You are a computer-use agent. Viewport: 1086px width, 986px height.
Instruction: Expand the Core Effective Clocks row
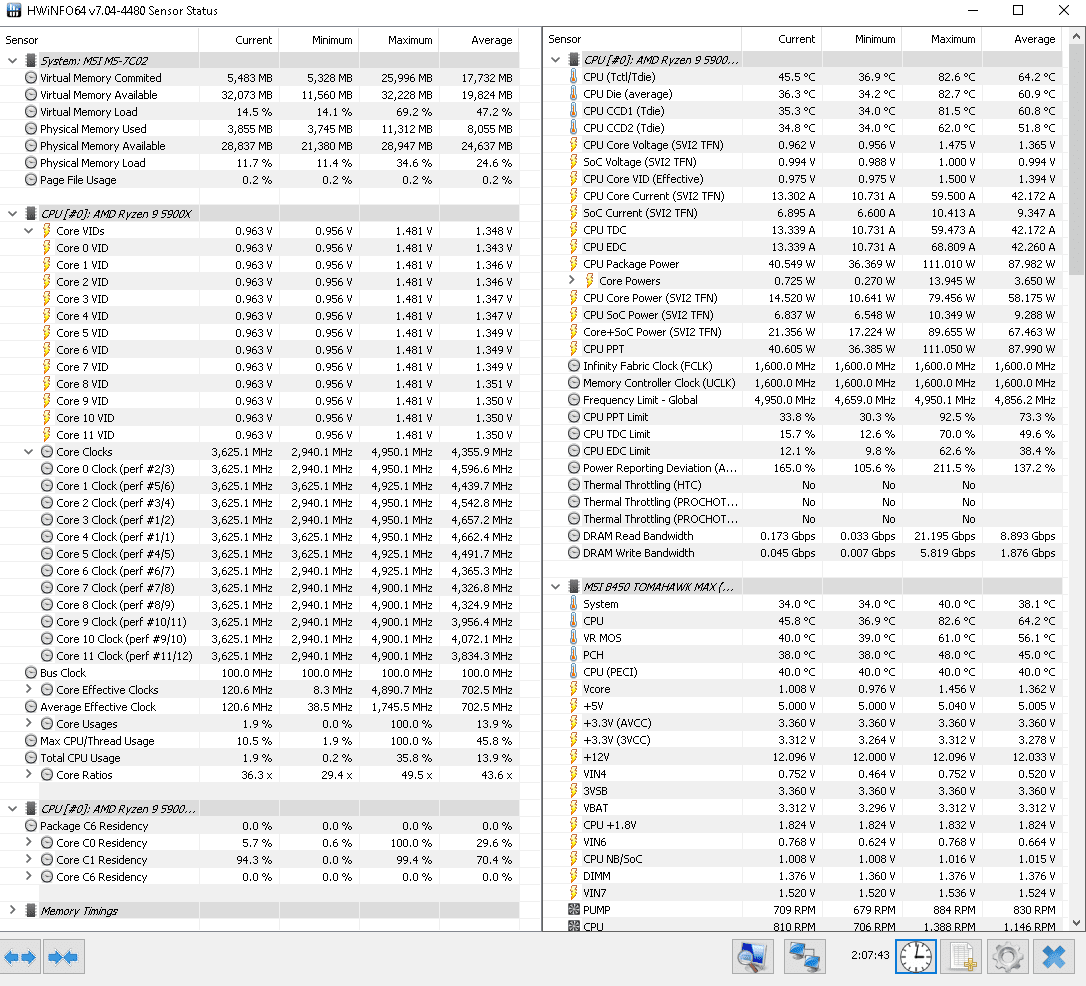click(x=28, y=690)
